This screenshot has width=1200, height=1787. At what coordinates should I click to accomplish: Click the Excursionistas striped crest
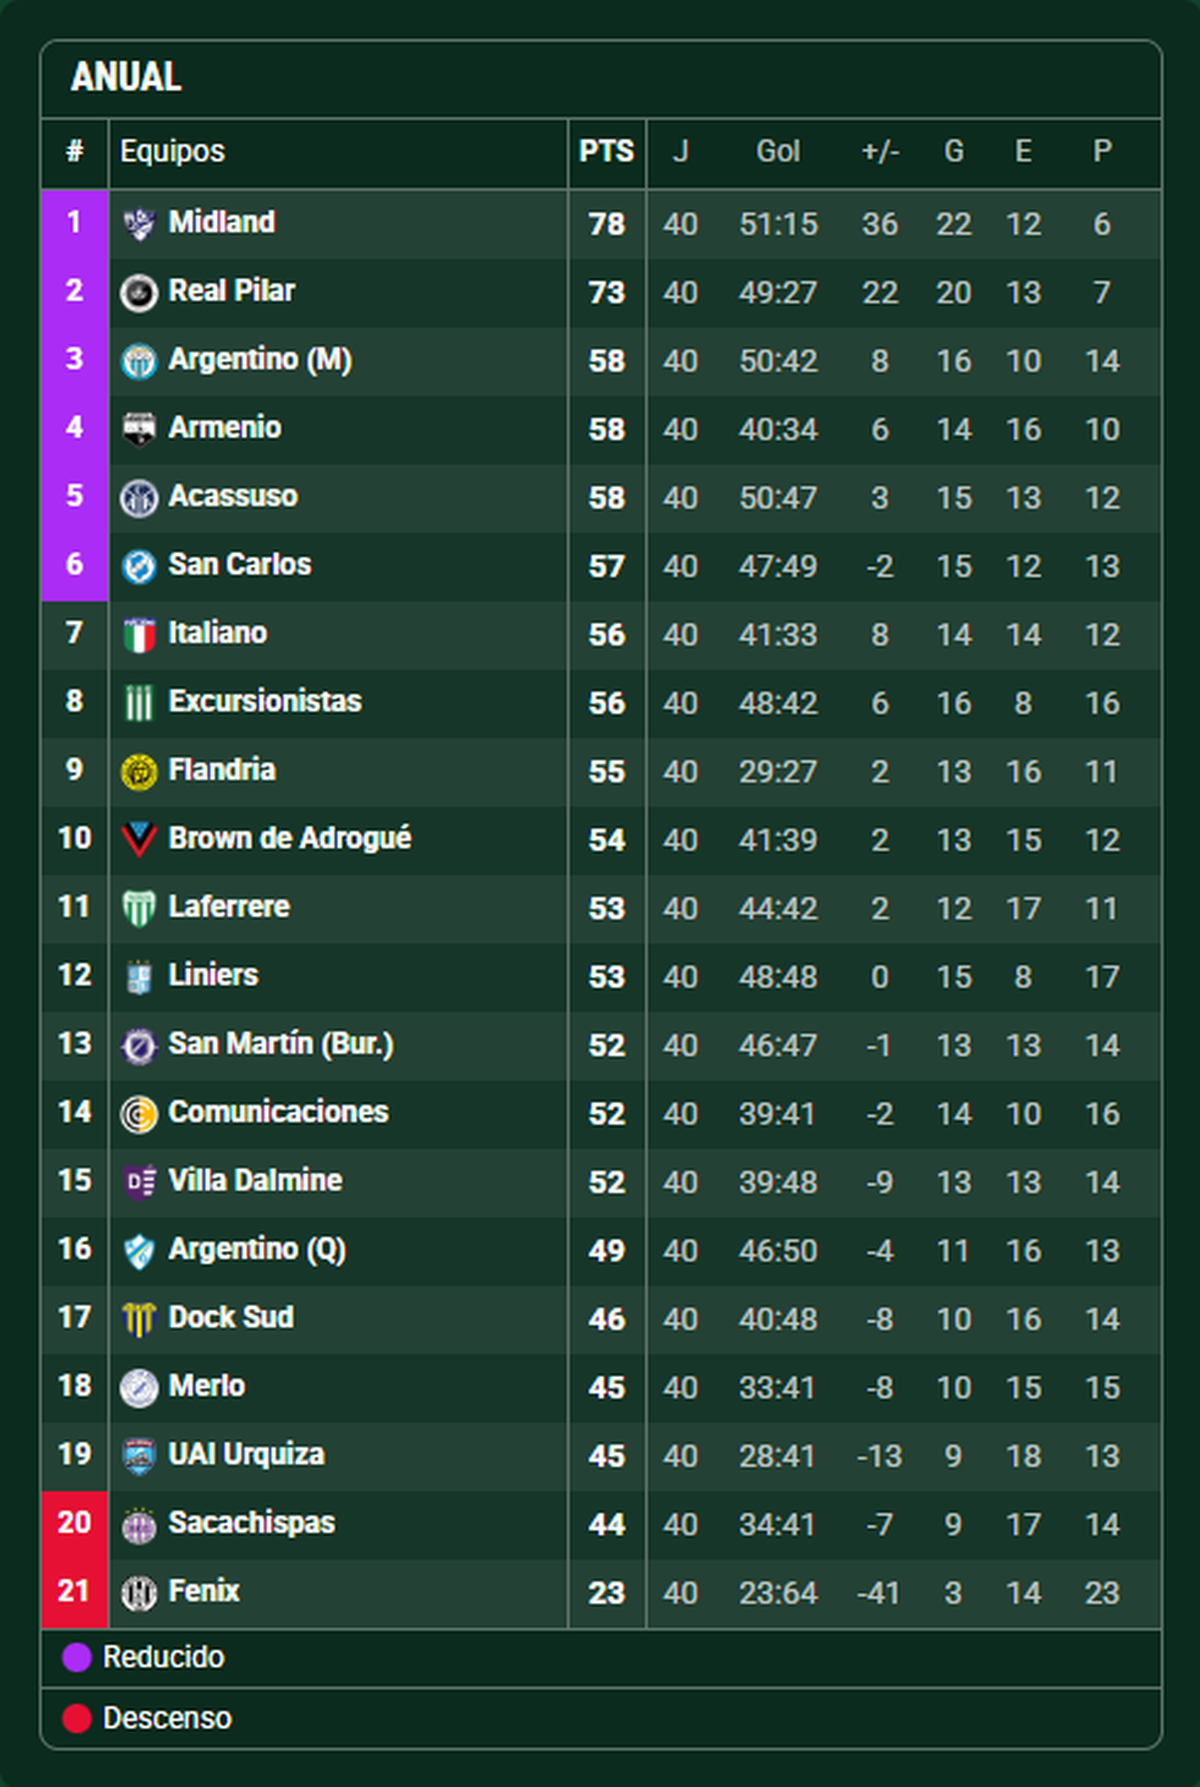click(139, 703)
